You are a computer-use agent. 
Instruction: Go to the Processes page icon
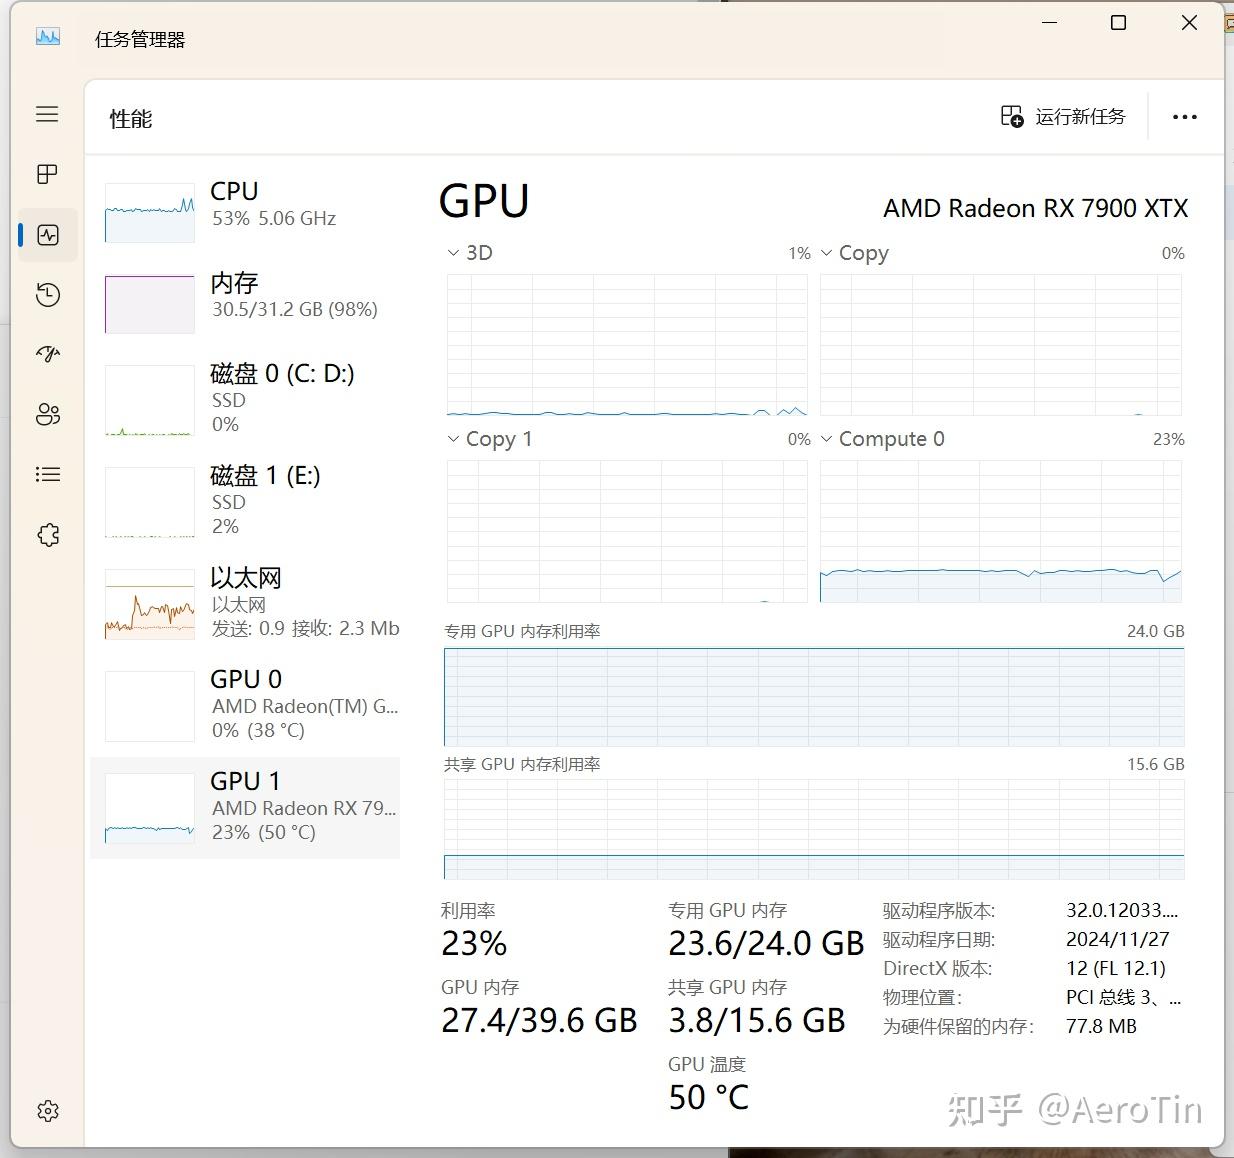click(x=47, y=174)
